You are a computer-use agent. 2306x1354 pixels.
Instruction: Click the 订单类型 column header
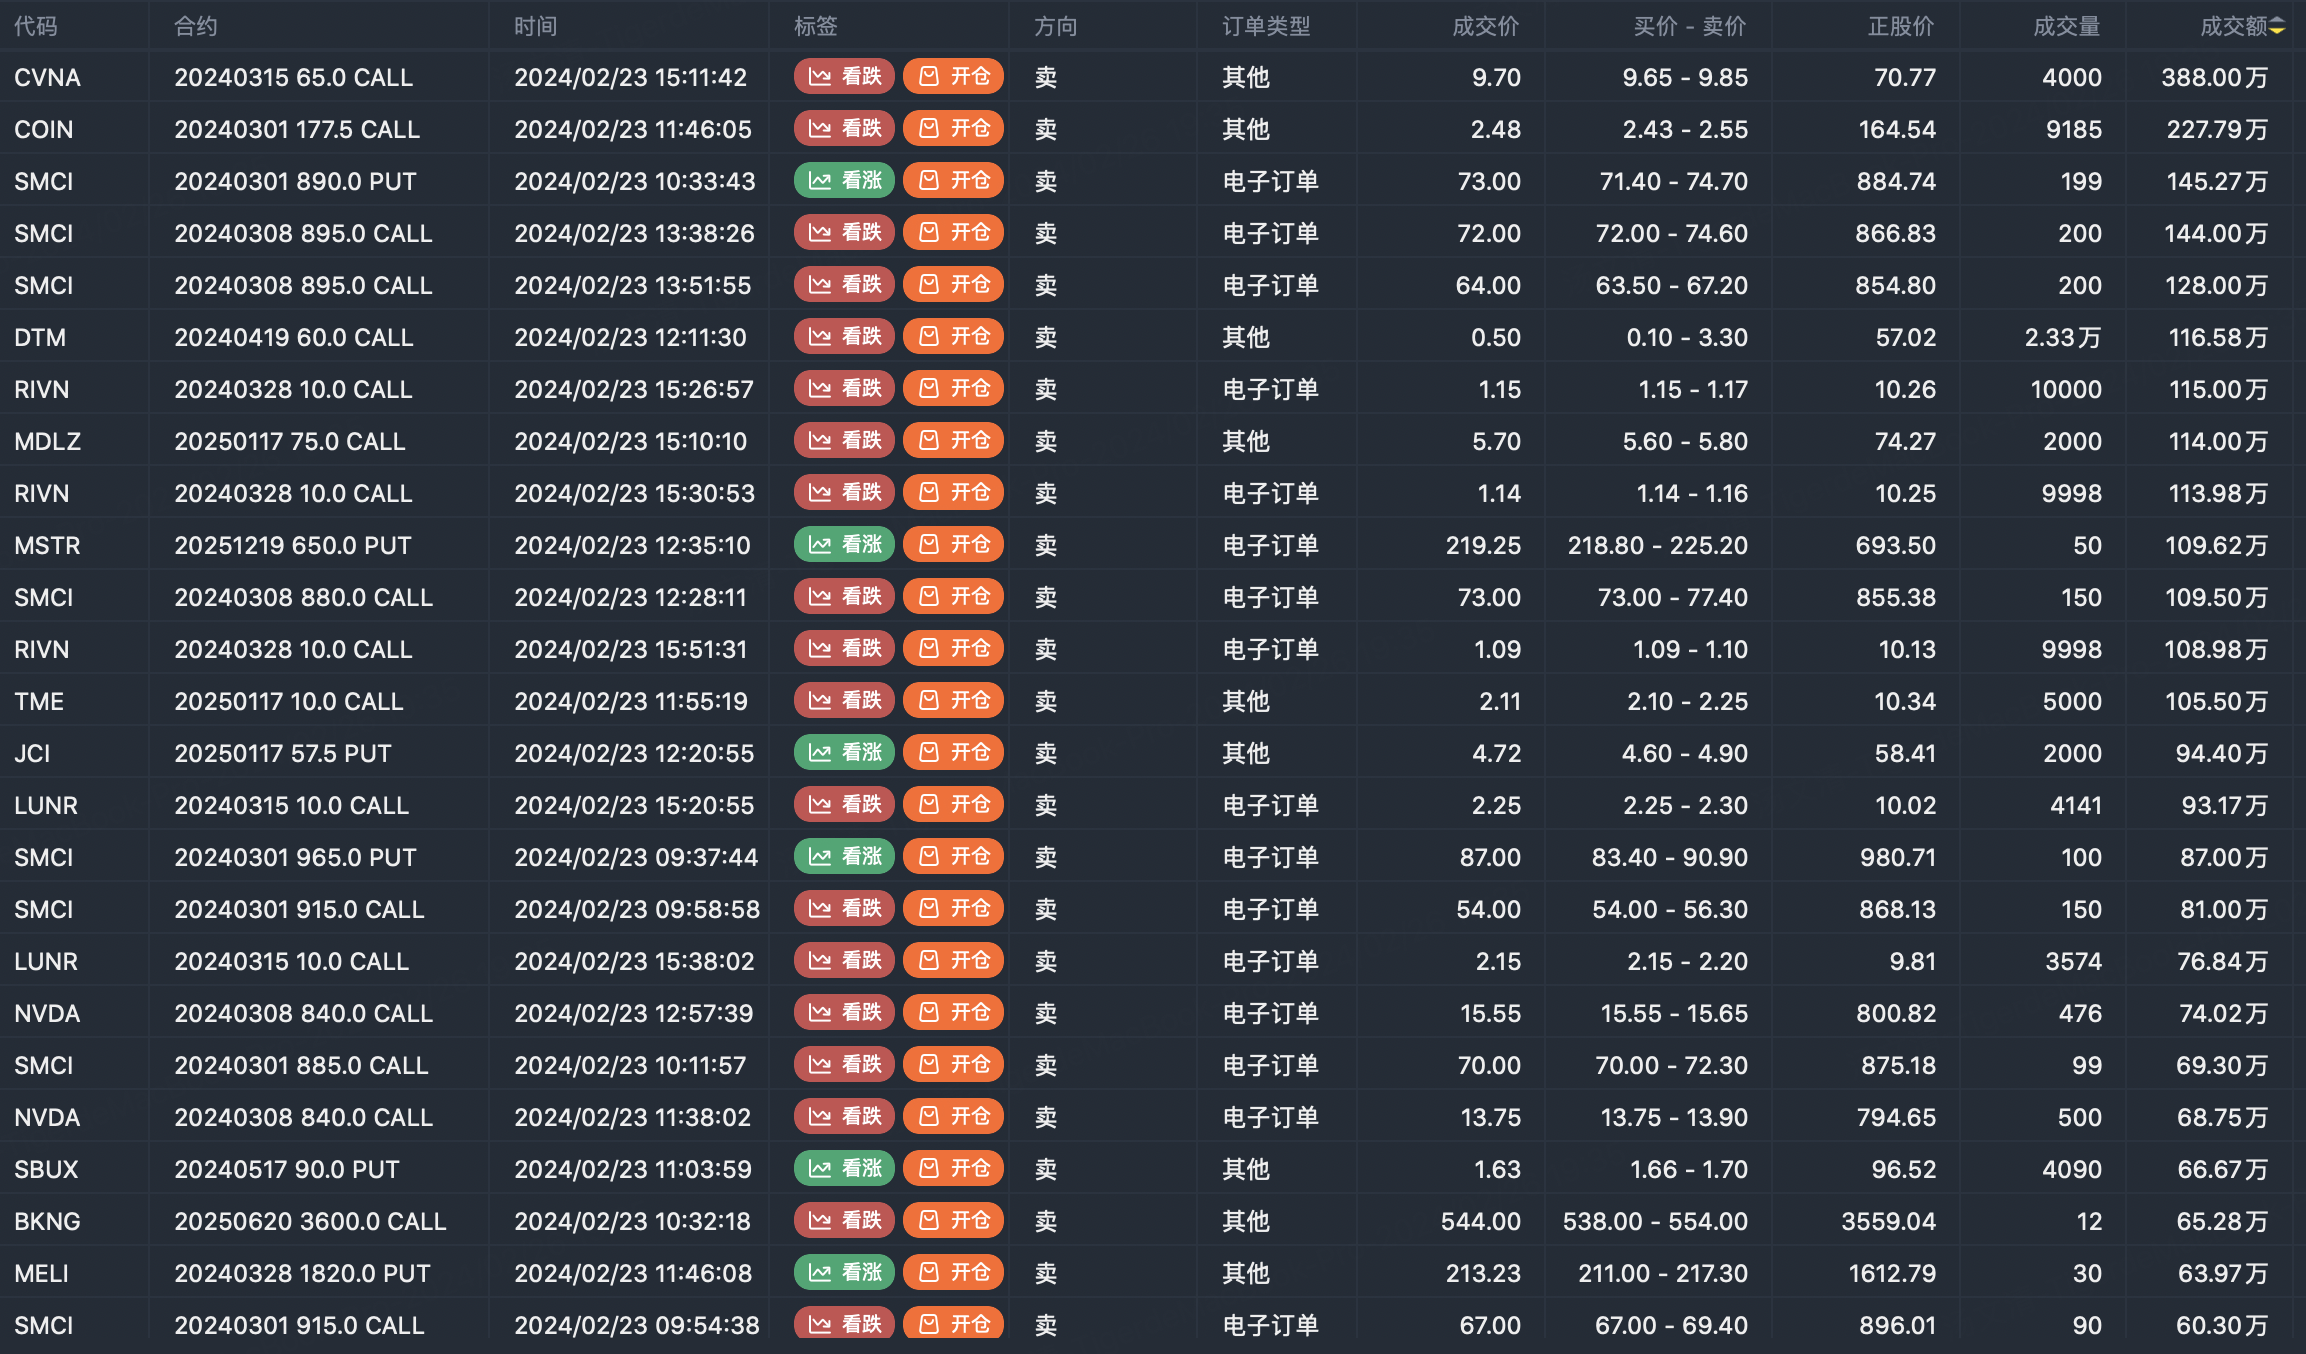click(x=1266, y=27)
